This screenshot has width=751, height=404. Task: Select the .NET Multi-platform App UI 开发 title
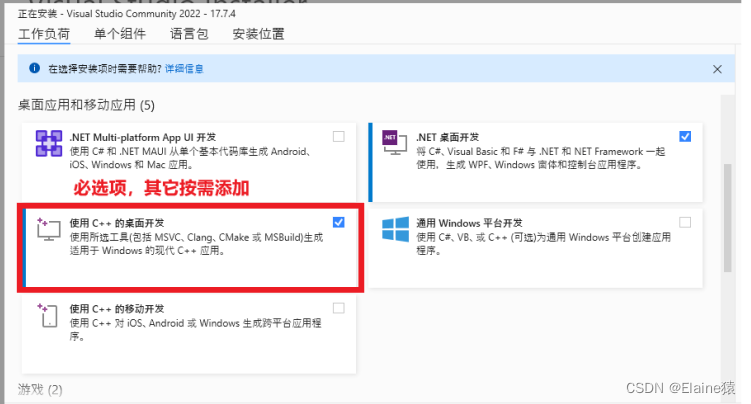[x=142, y=137]
